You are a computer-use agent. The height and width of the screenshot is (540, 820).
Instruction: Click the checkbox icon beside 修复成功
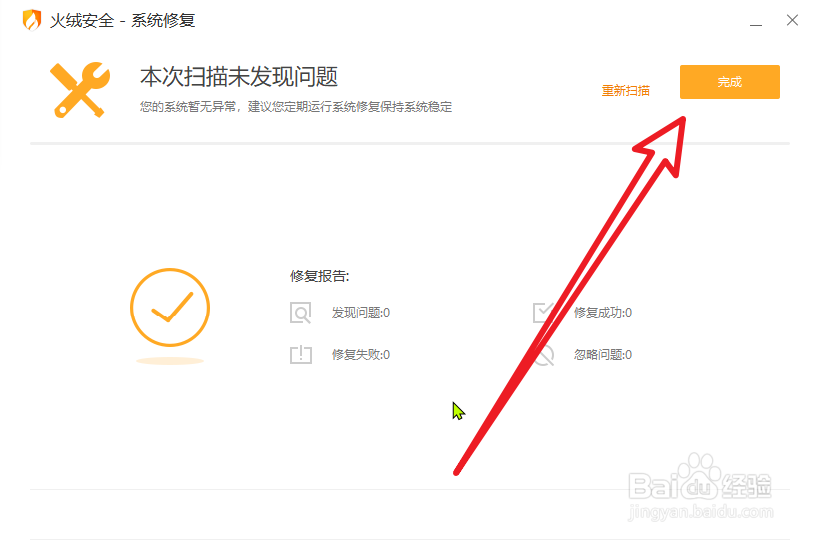point(543,312)
